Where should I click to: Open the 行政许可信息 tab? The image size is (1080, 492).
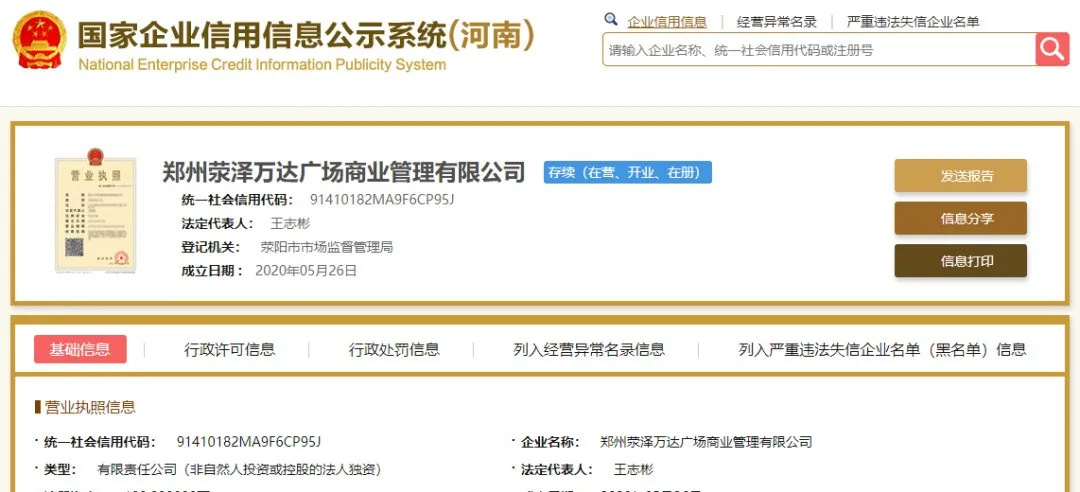point(229,349)
